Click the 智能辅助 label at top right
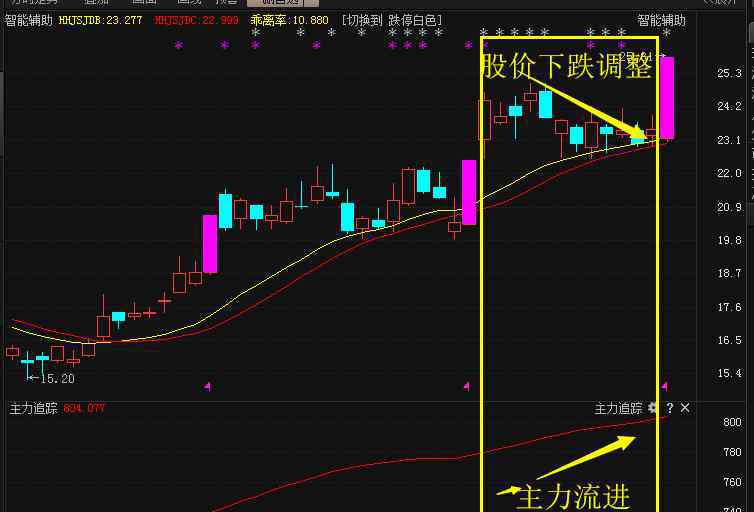Screen dimensions: 754x512 tap(661, 21)
